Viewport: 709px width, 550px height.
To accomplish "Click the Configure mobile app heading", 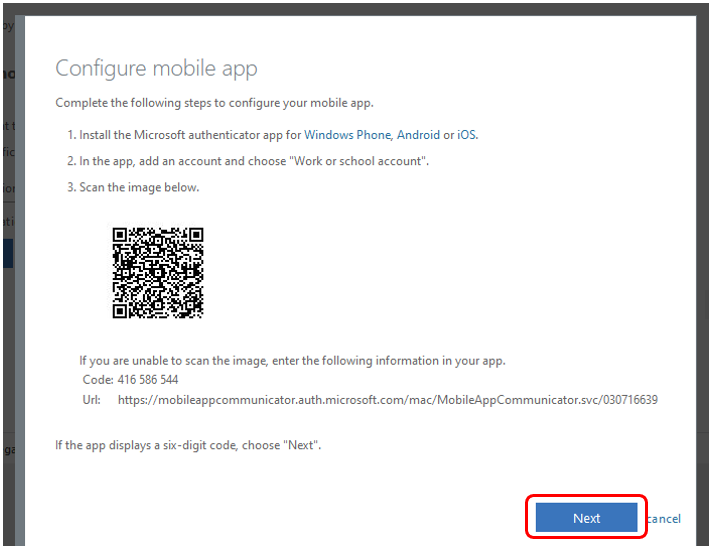I will tap(156, 69).
